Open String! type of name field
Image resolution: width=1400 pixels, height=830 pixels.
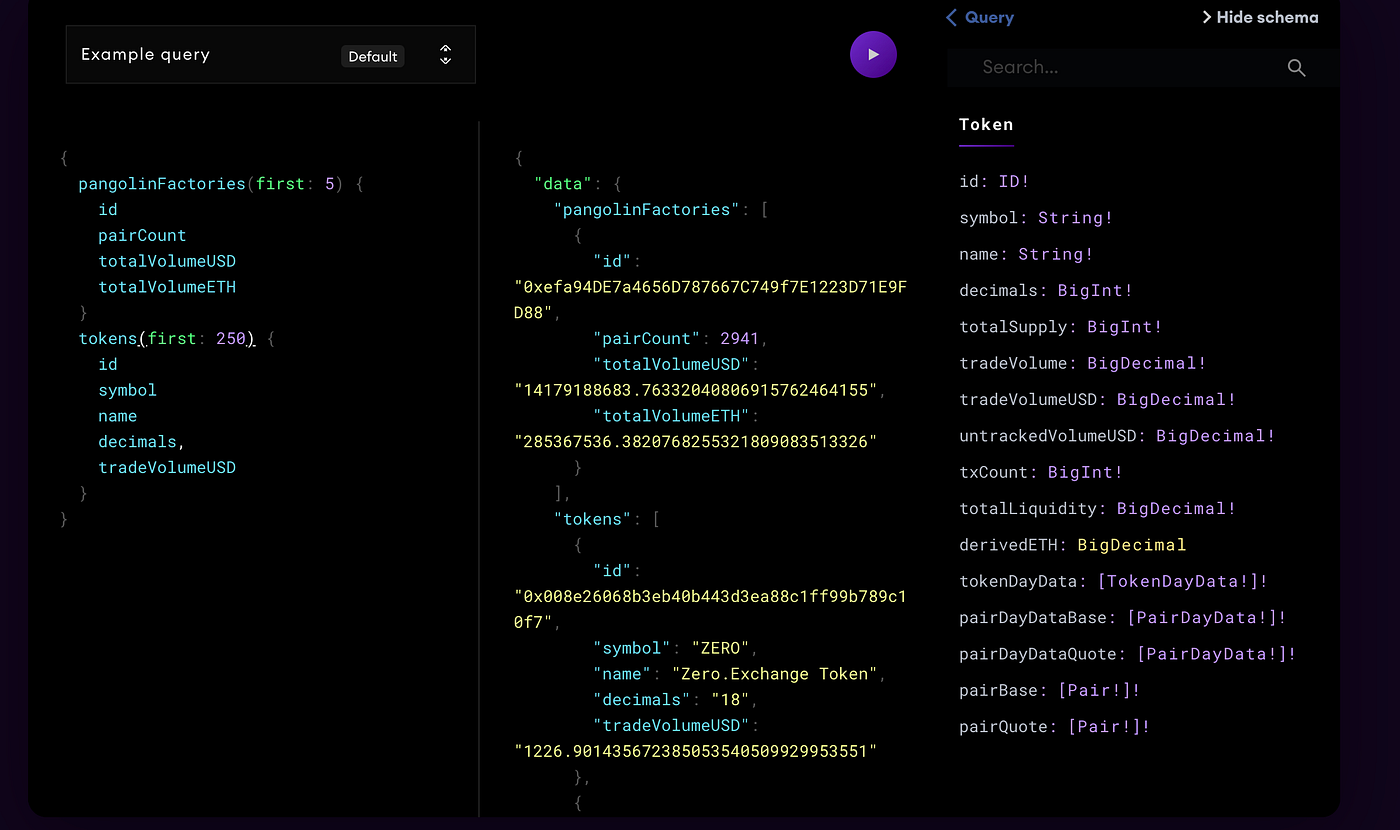pyautogui.click(x=1056, y=254)
